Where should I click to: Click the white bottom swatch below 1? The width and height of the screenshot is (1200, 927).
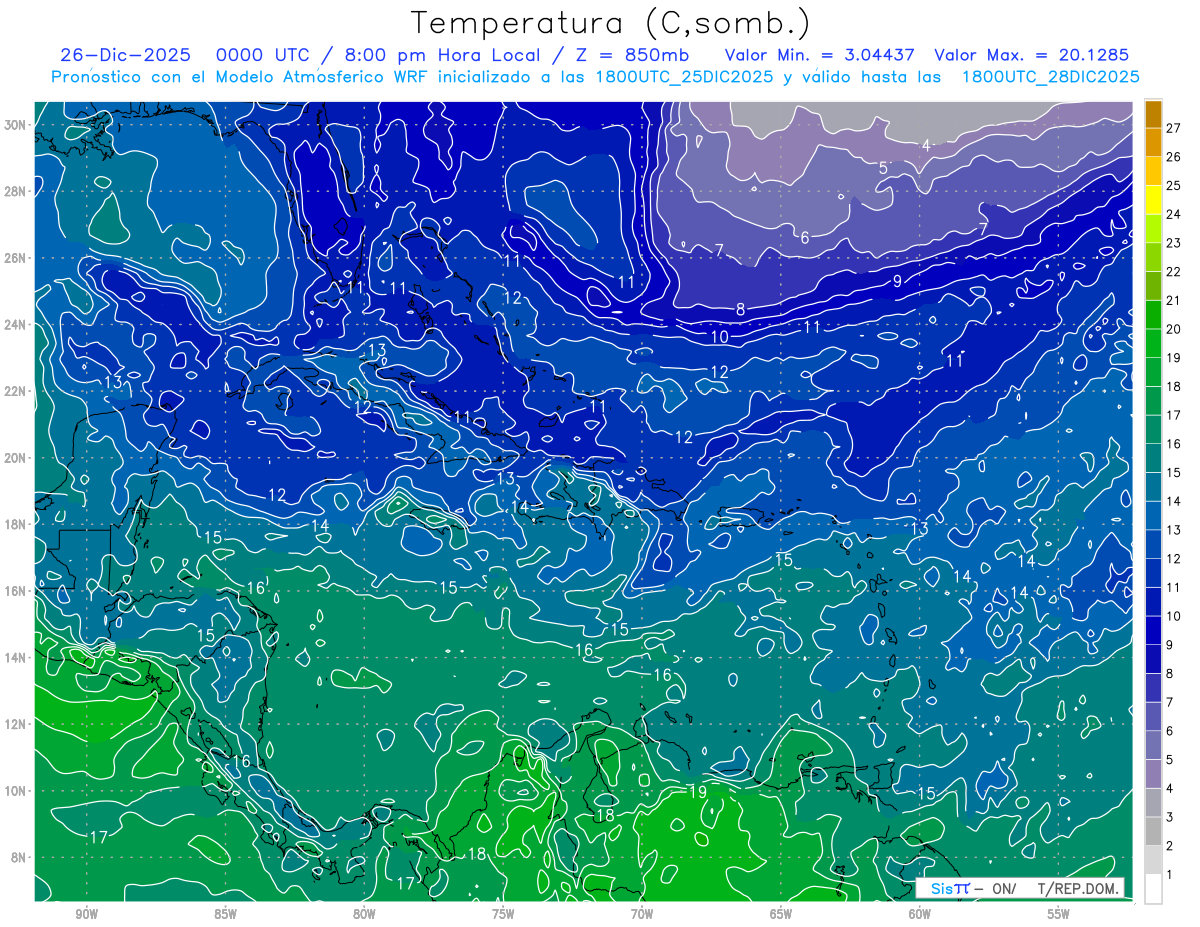click(1153, 889)
